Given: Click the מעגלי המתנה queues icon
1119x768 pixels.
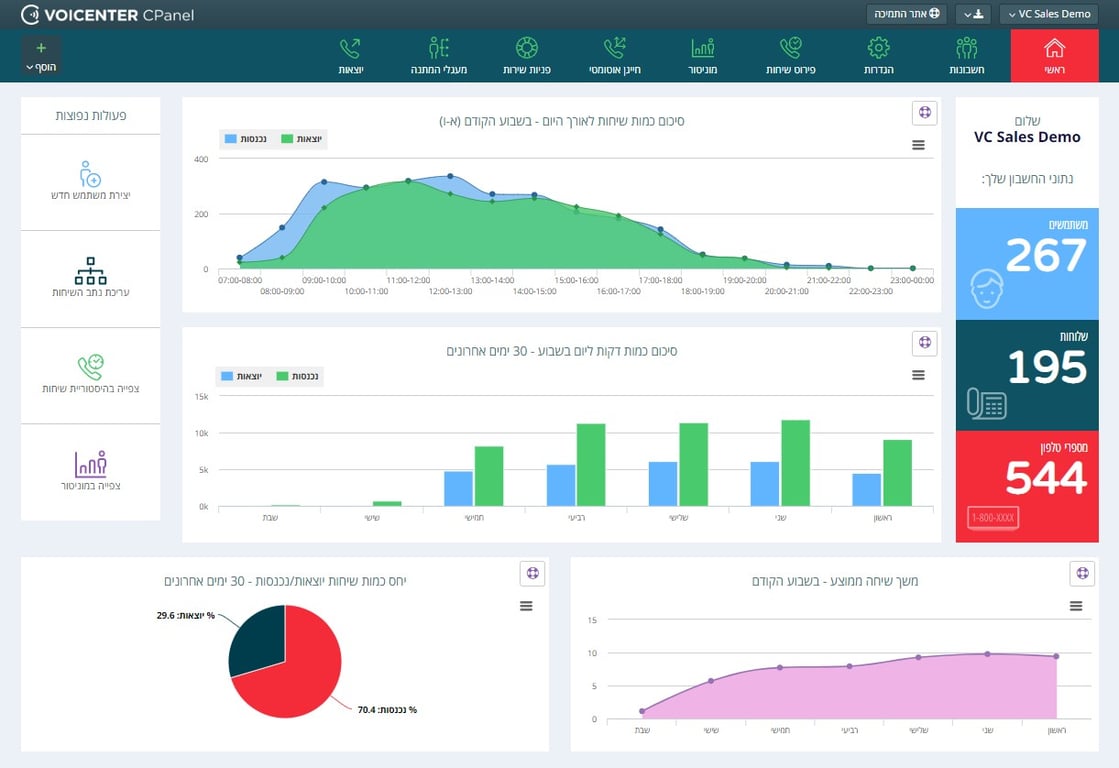Looking at the screenshot, I should pos(439,48).
